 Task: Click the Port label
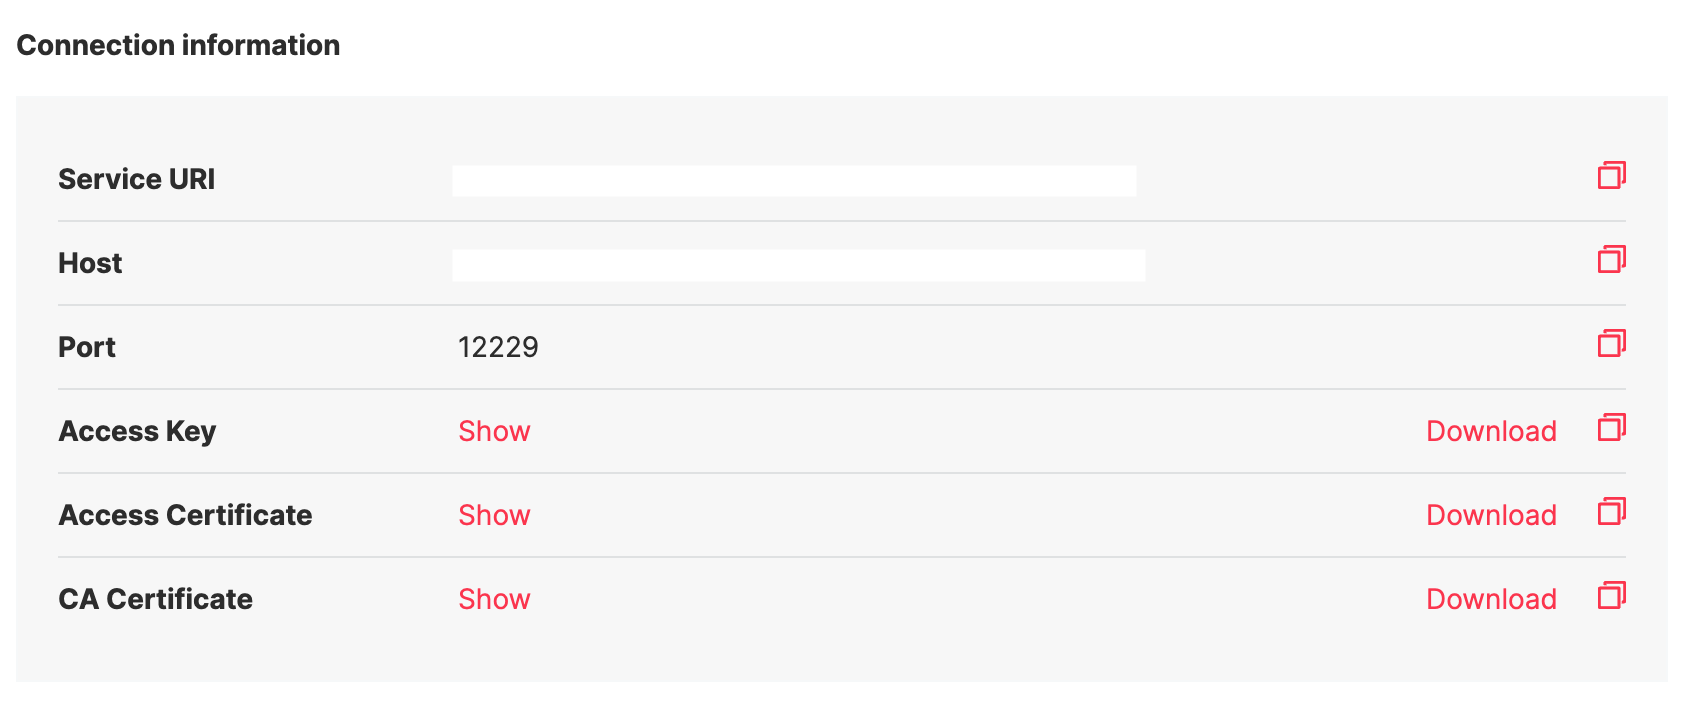pos(87,347)
